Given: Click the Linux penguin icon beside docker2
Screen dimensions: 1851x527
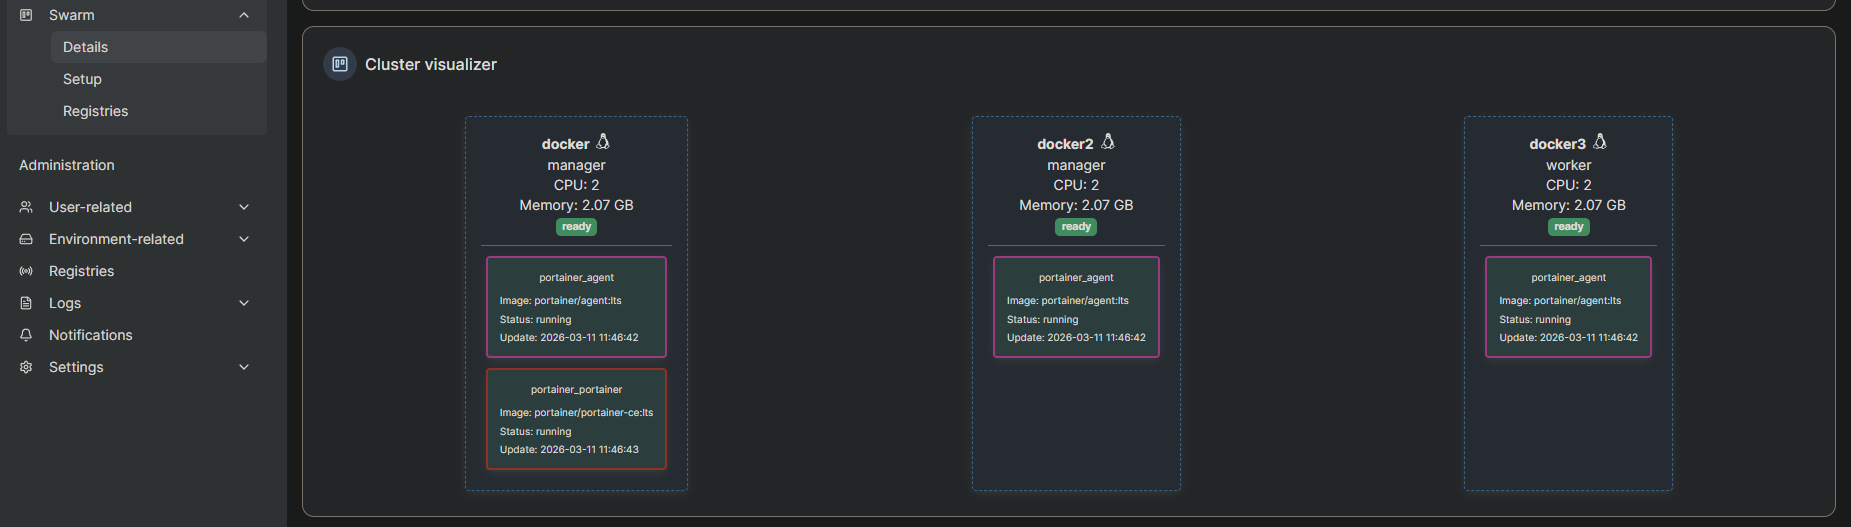Looking at the screenshot, I should click(1108, 142).
